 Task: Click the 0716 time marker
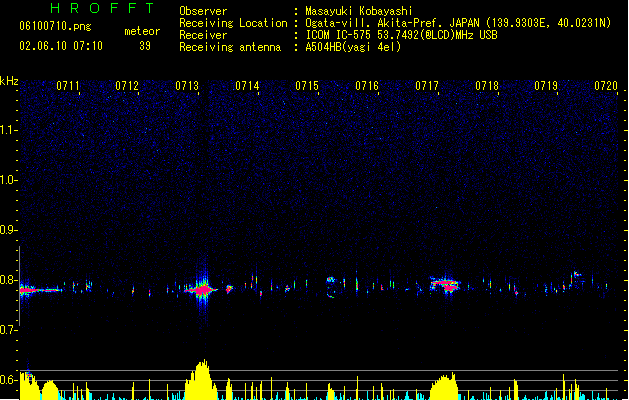(367, 86)
